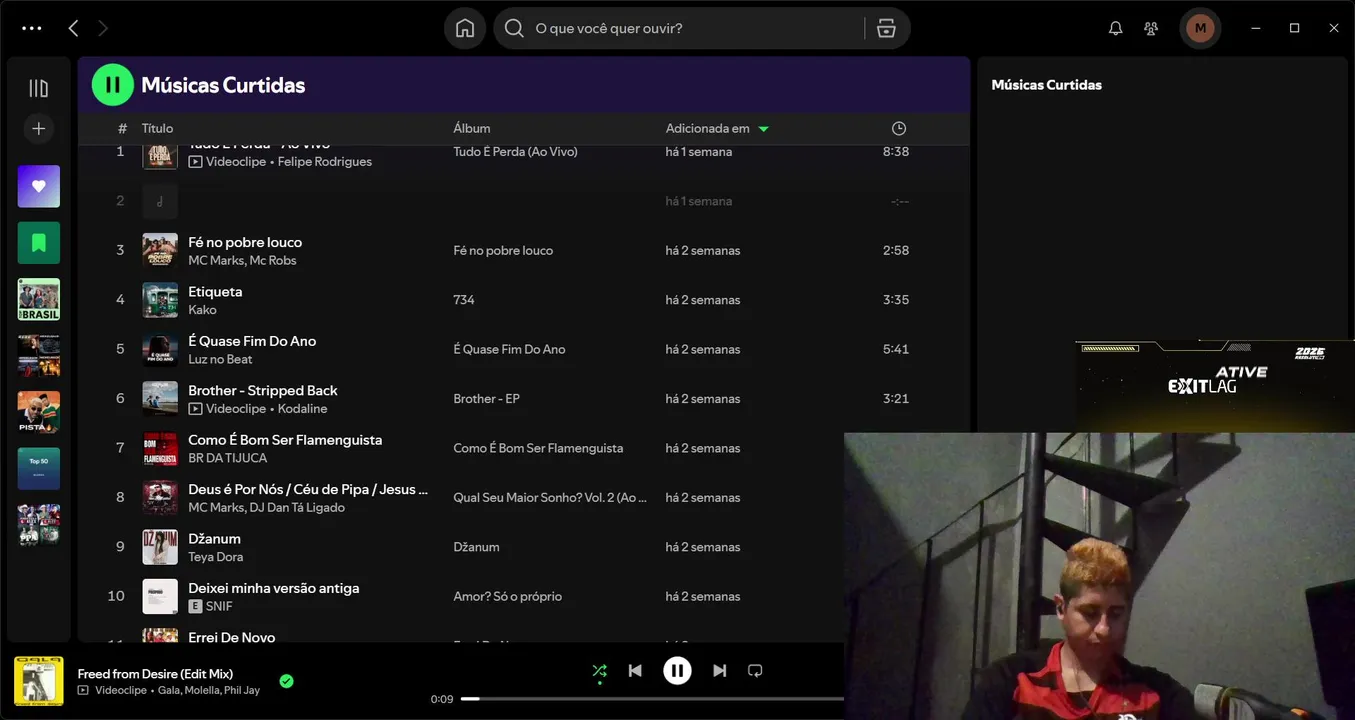Screen dimensions: 1355x720
Task: Open the profile avatar 'M'
Action: 1200,28
